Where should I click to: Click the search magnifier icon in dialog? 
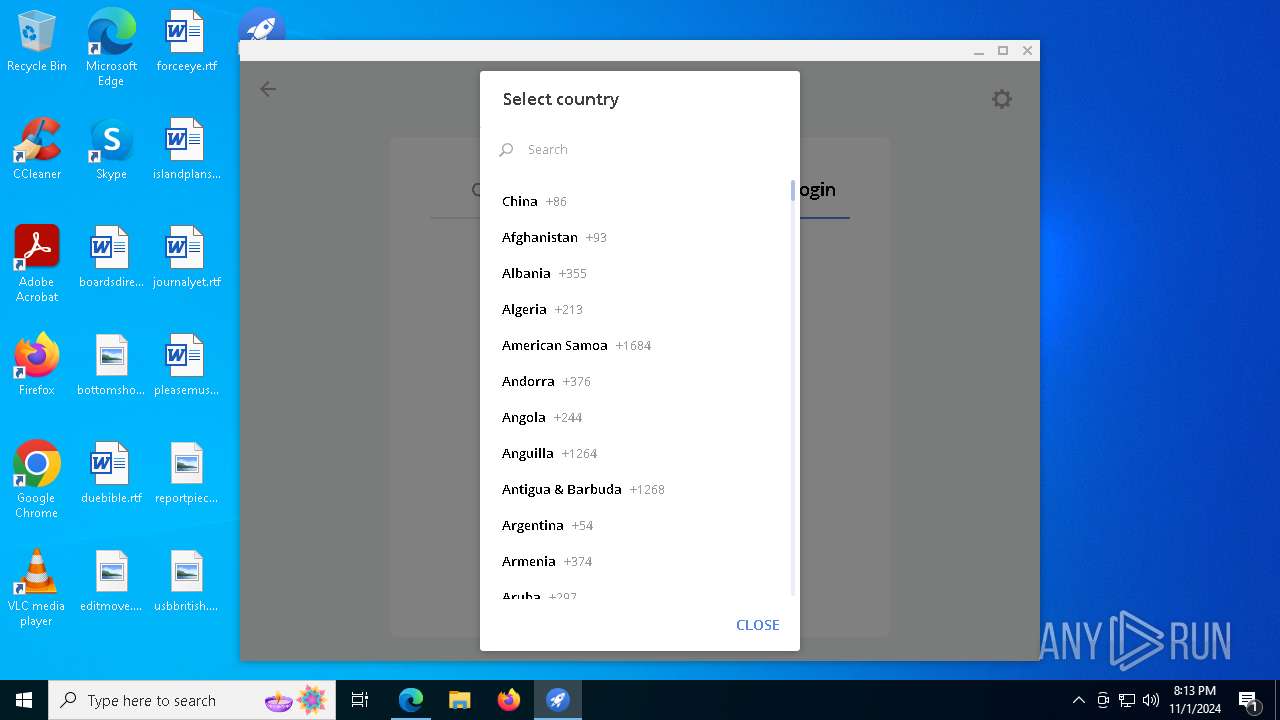coord(506,149)
